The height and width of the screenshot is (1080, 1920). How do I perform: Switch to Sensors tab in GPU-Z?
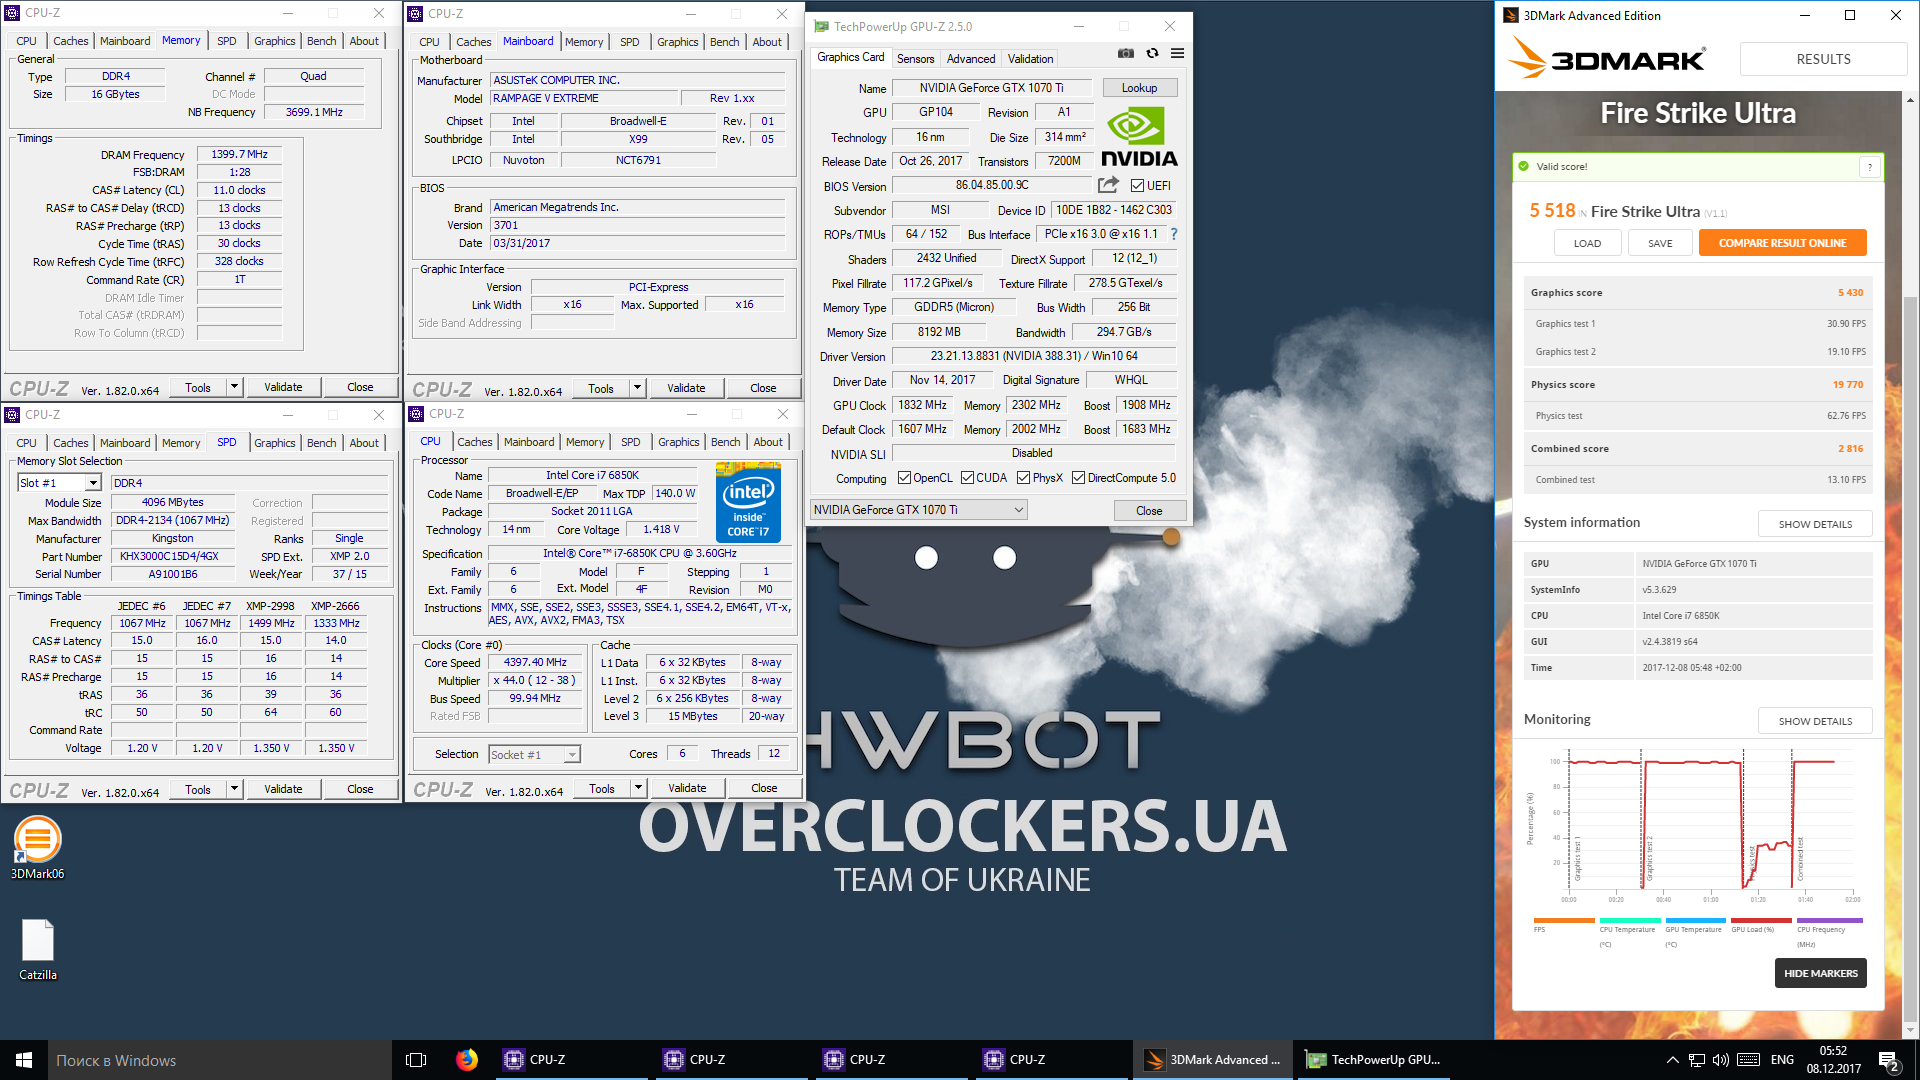coord(915,59)
